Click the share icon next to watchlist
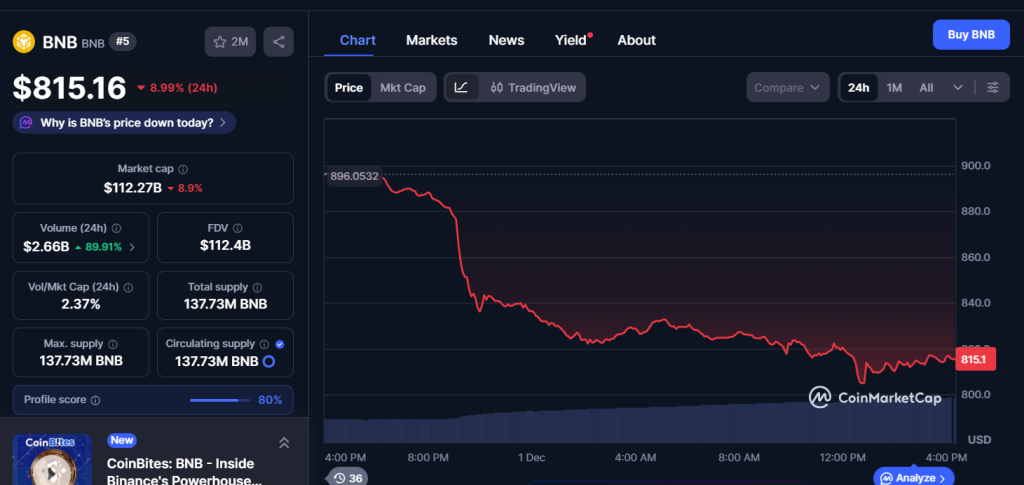 click(x=279, y=41)
